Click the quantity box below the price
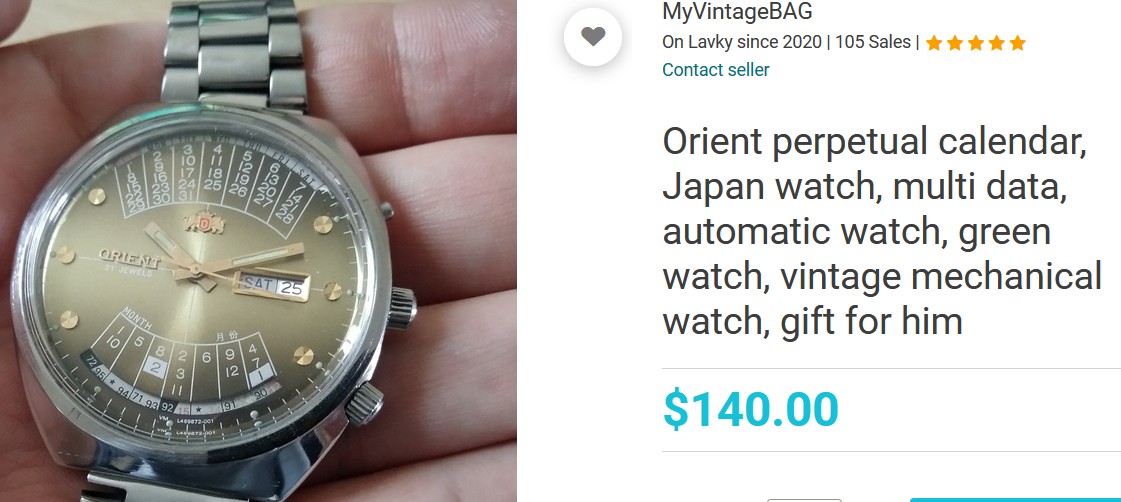 pyautogui.click(x=804, y=500)
